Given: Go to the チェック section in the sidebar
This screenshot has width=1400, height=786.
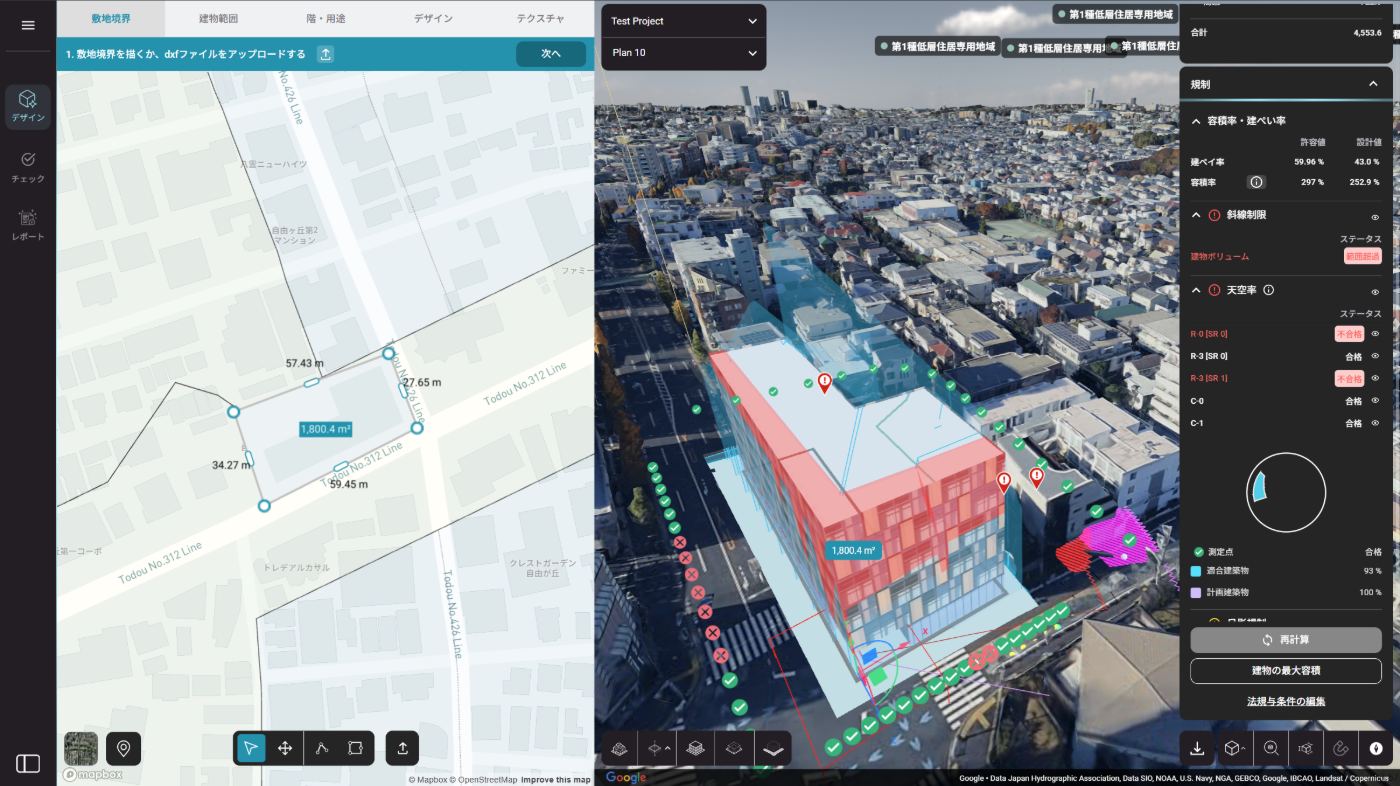Looking at the screenshot, I should click(28, 167).
